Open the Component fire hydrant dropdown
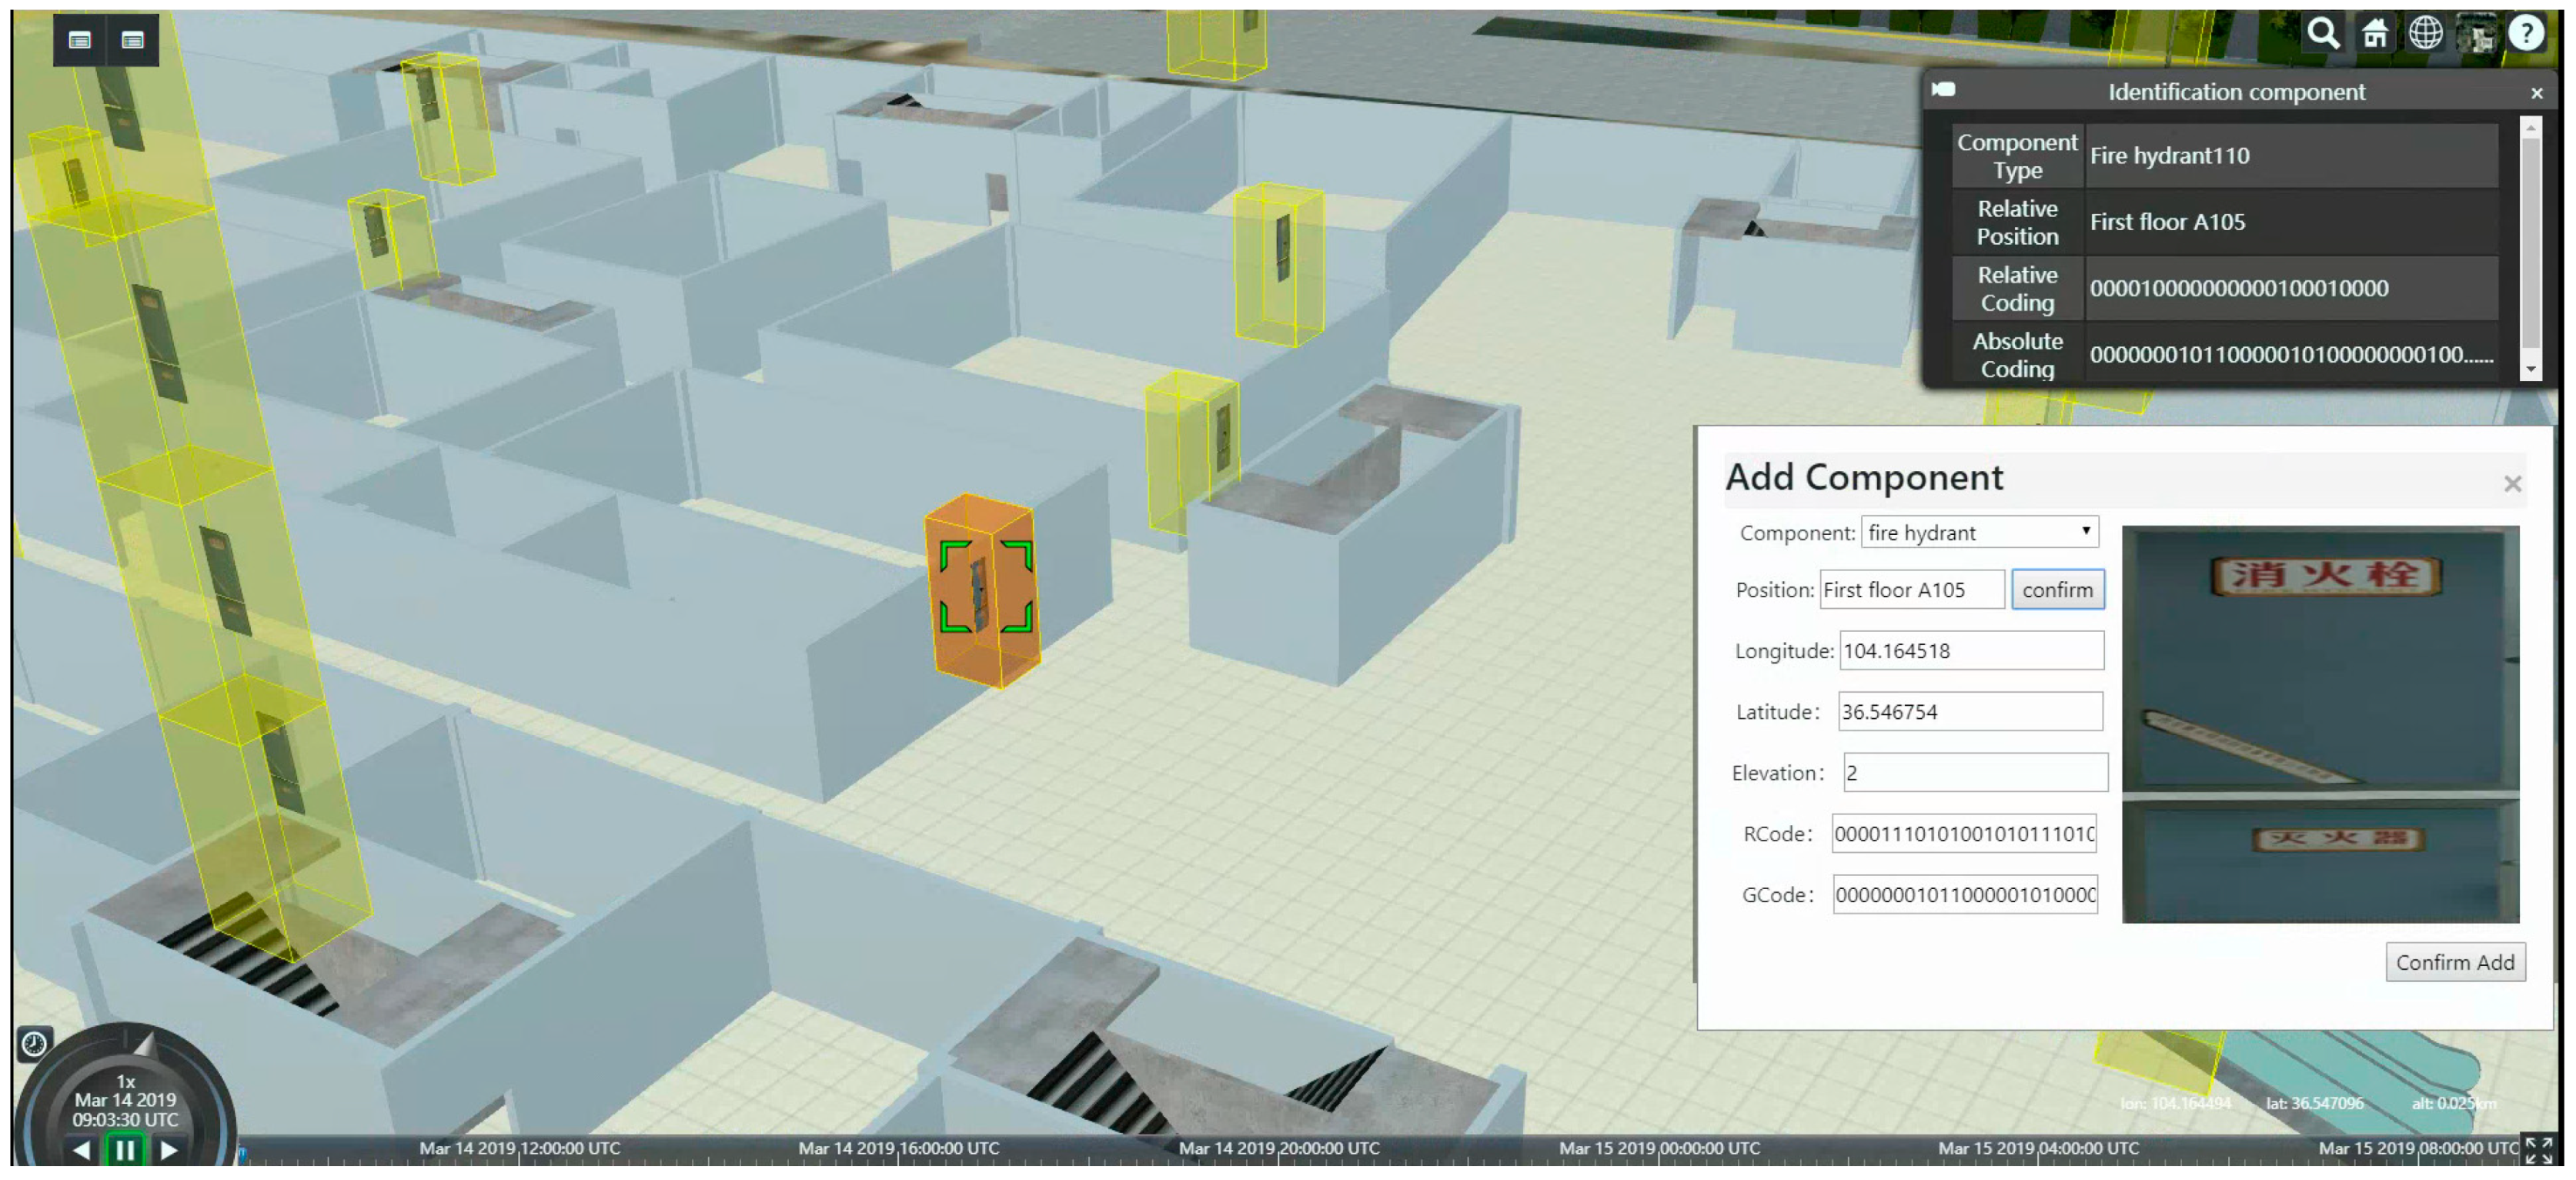Screen dimensions: 2576x1180 1979,533
